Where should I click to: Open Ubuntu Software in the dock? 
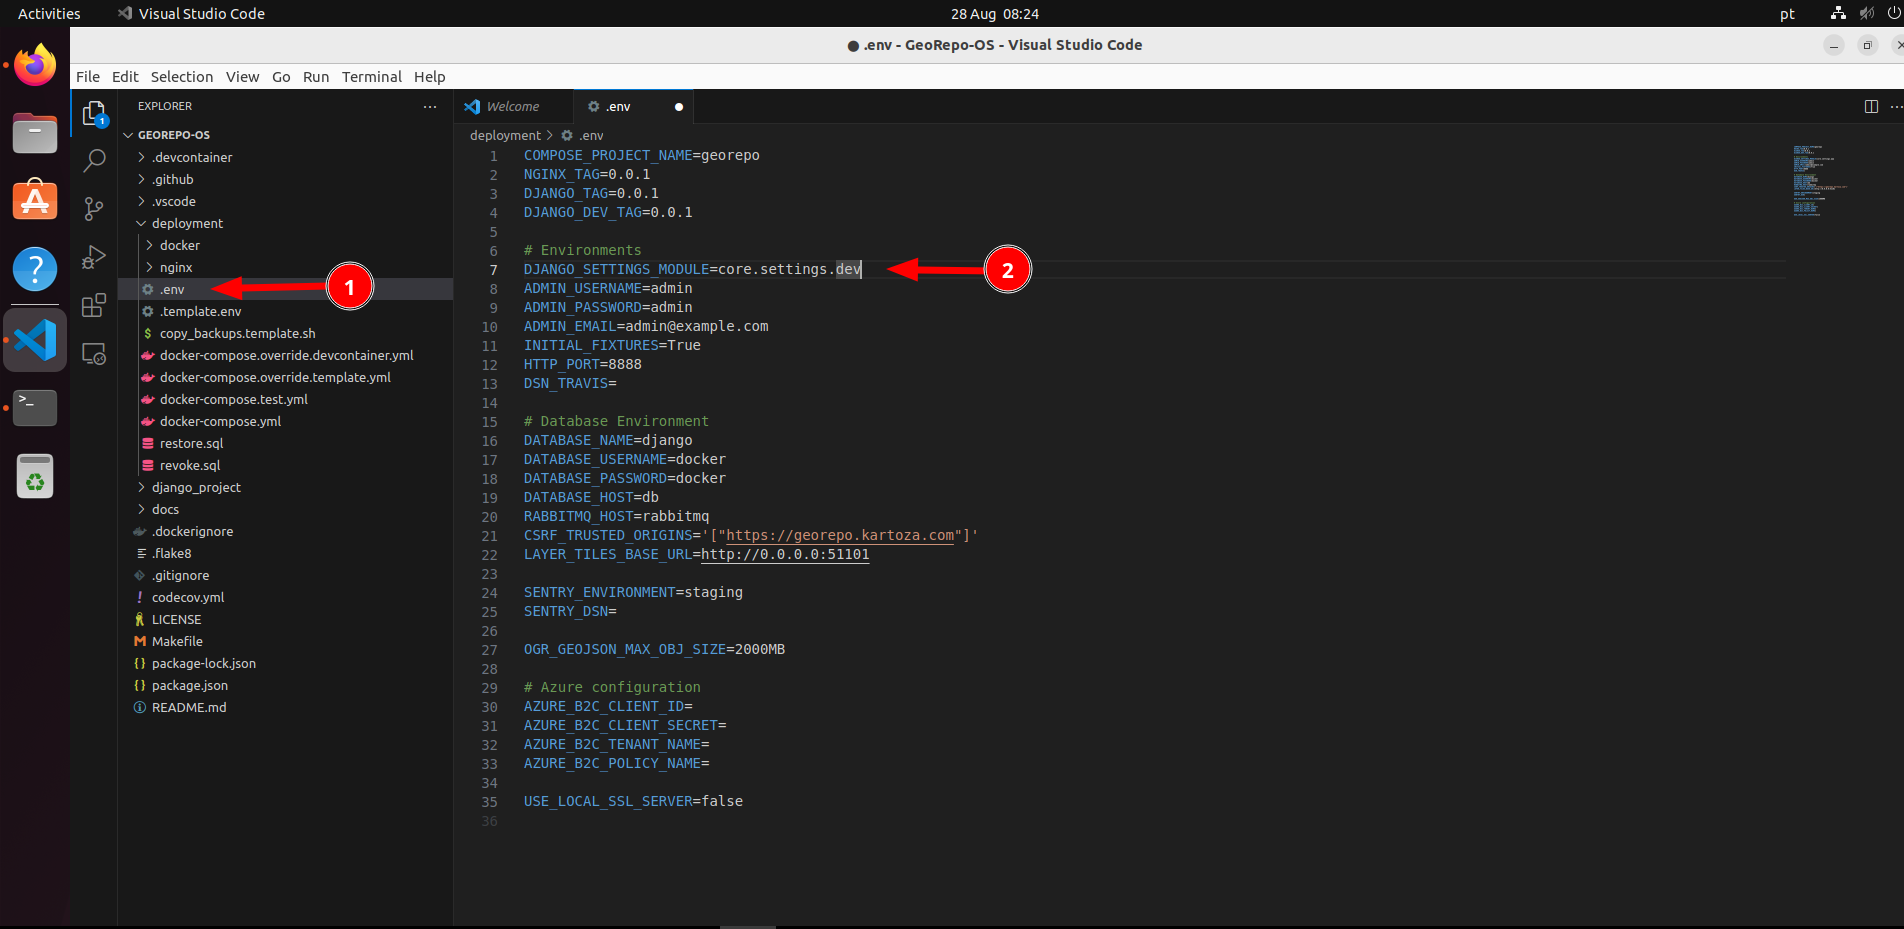tap(35, 201)
